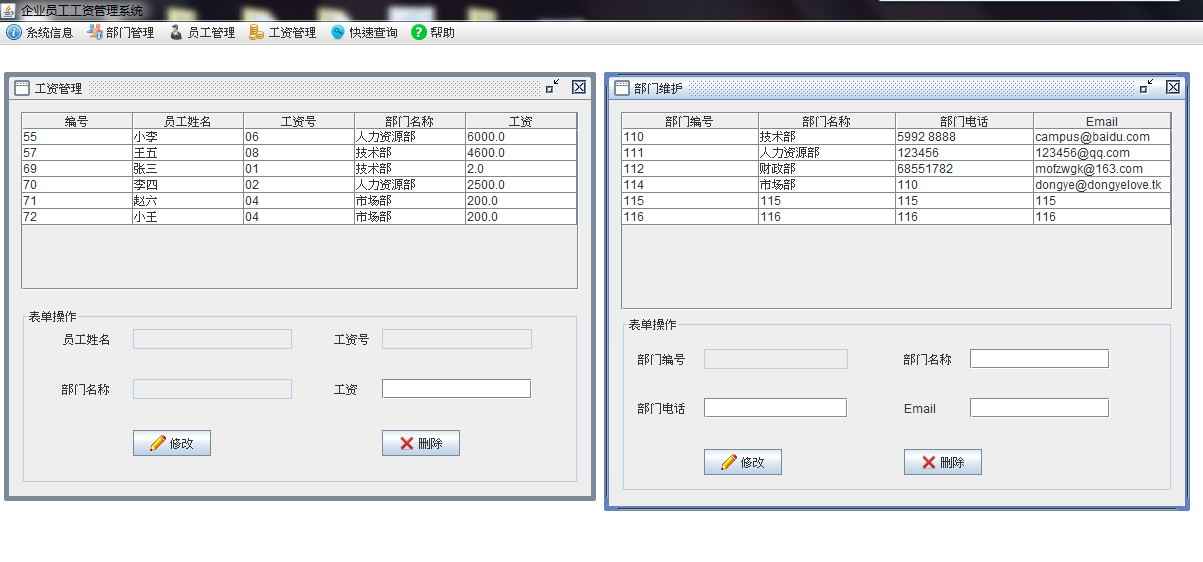Click the 部门编号 disabled field

(776, 359)
